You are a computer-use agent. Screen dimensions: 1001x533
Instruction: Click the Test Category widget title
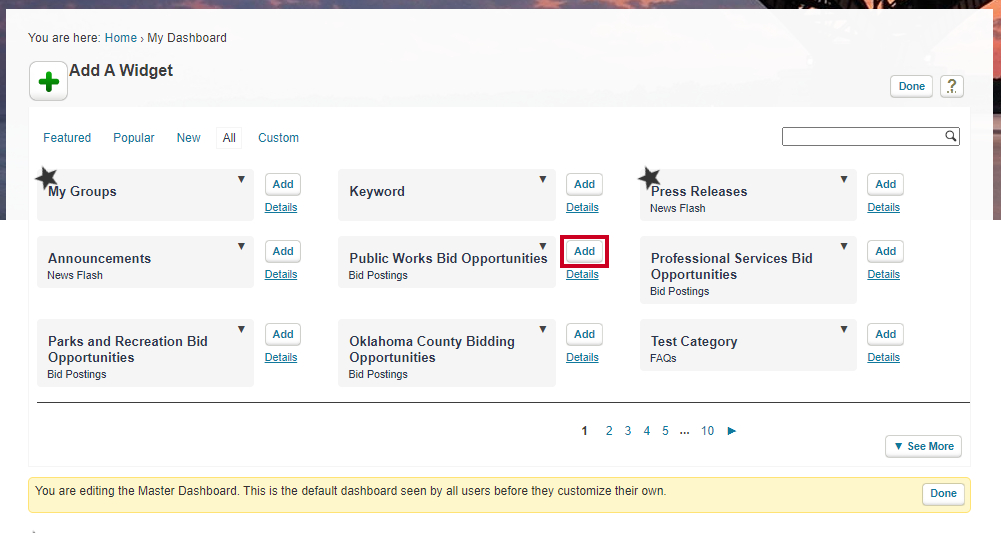click(x=694, y=342)
